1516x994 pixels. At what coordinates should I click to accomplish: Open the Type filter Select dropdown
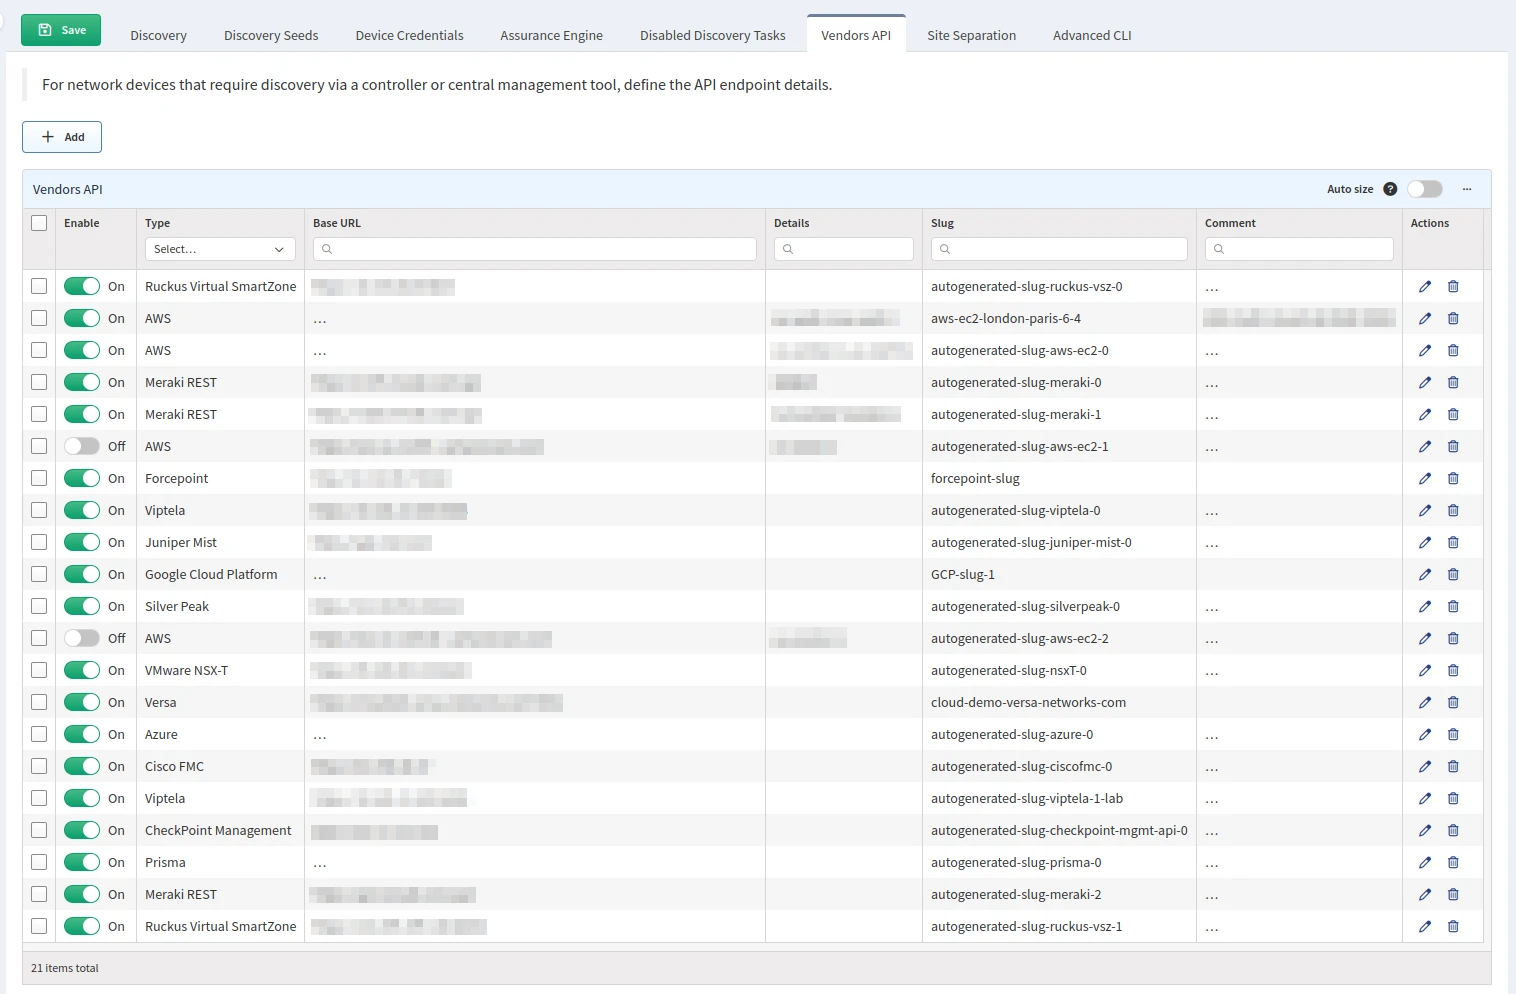(x=220, y=249)
